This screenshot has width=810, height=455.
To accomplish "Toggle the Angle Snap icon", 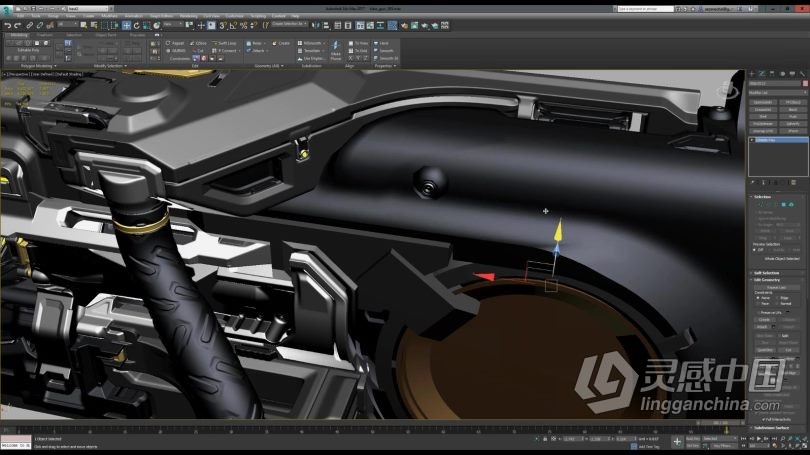I will 232,25.
